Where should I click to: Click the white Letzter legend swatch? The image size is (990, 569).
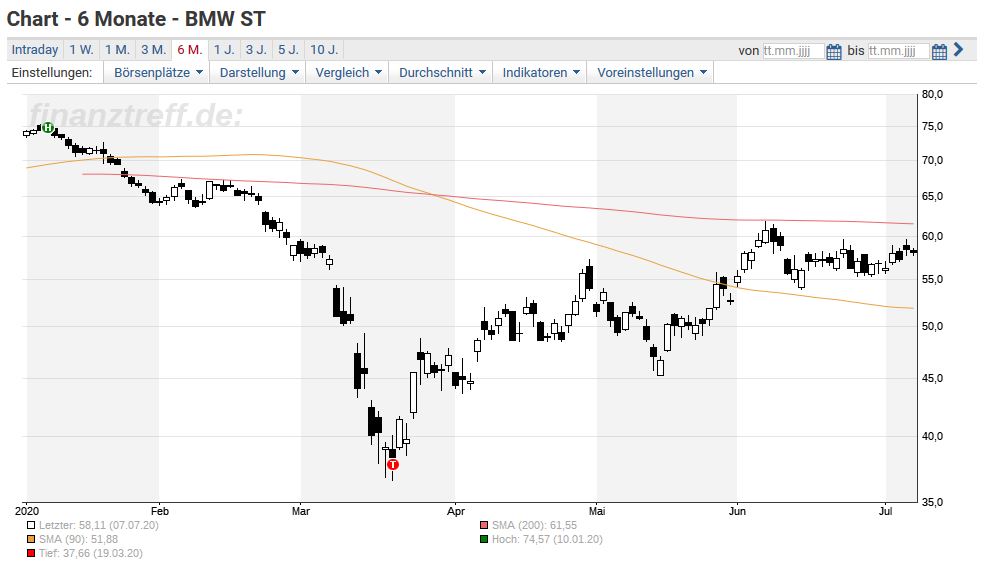[31, 525]
